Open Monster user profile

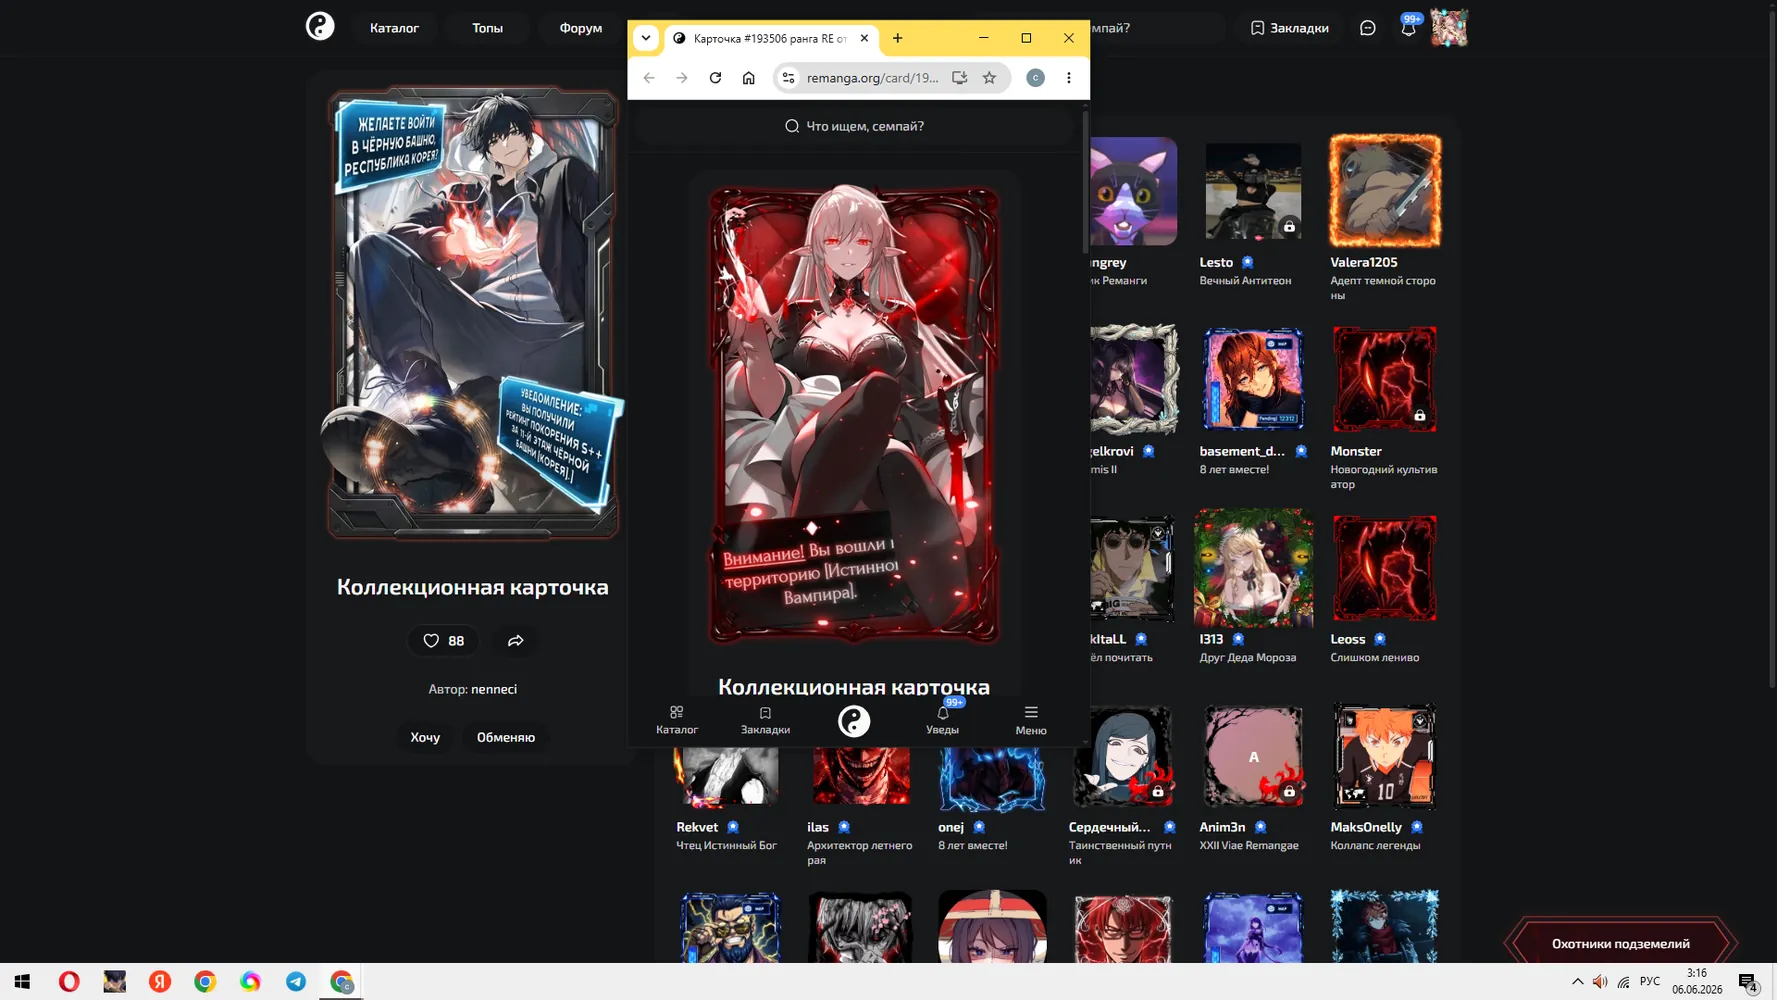1356,451
